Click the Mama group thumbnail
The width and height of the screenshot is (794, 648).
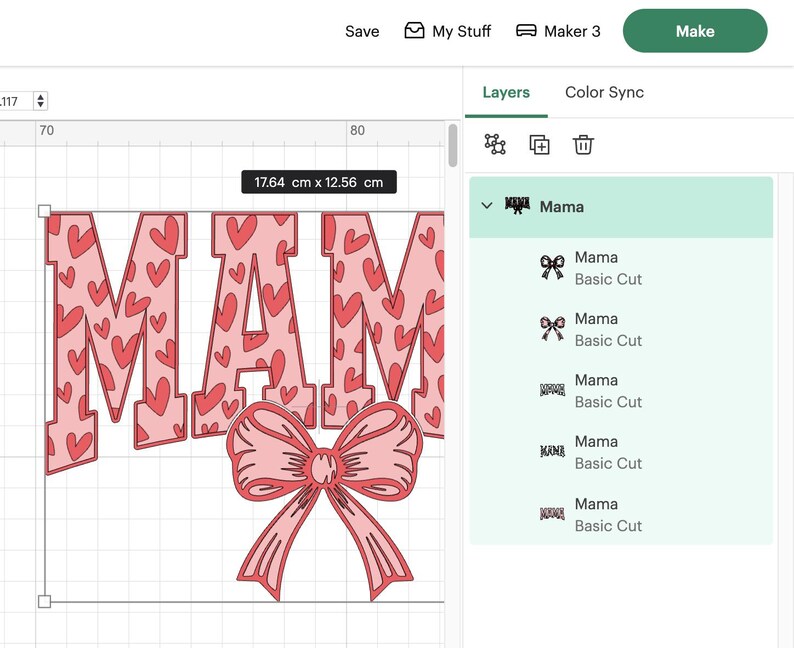pos(518,206)
